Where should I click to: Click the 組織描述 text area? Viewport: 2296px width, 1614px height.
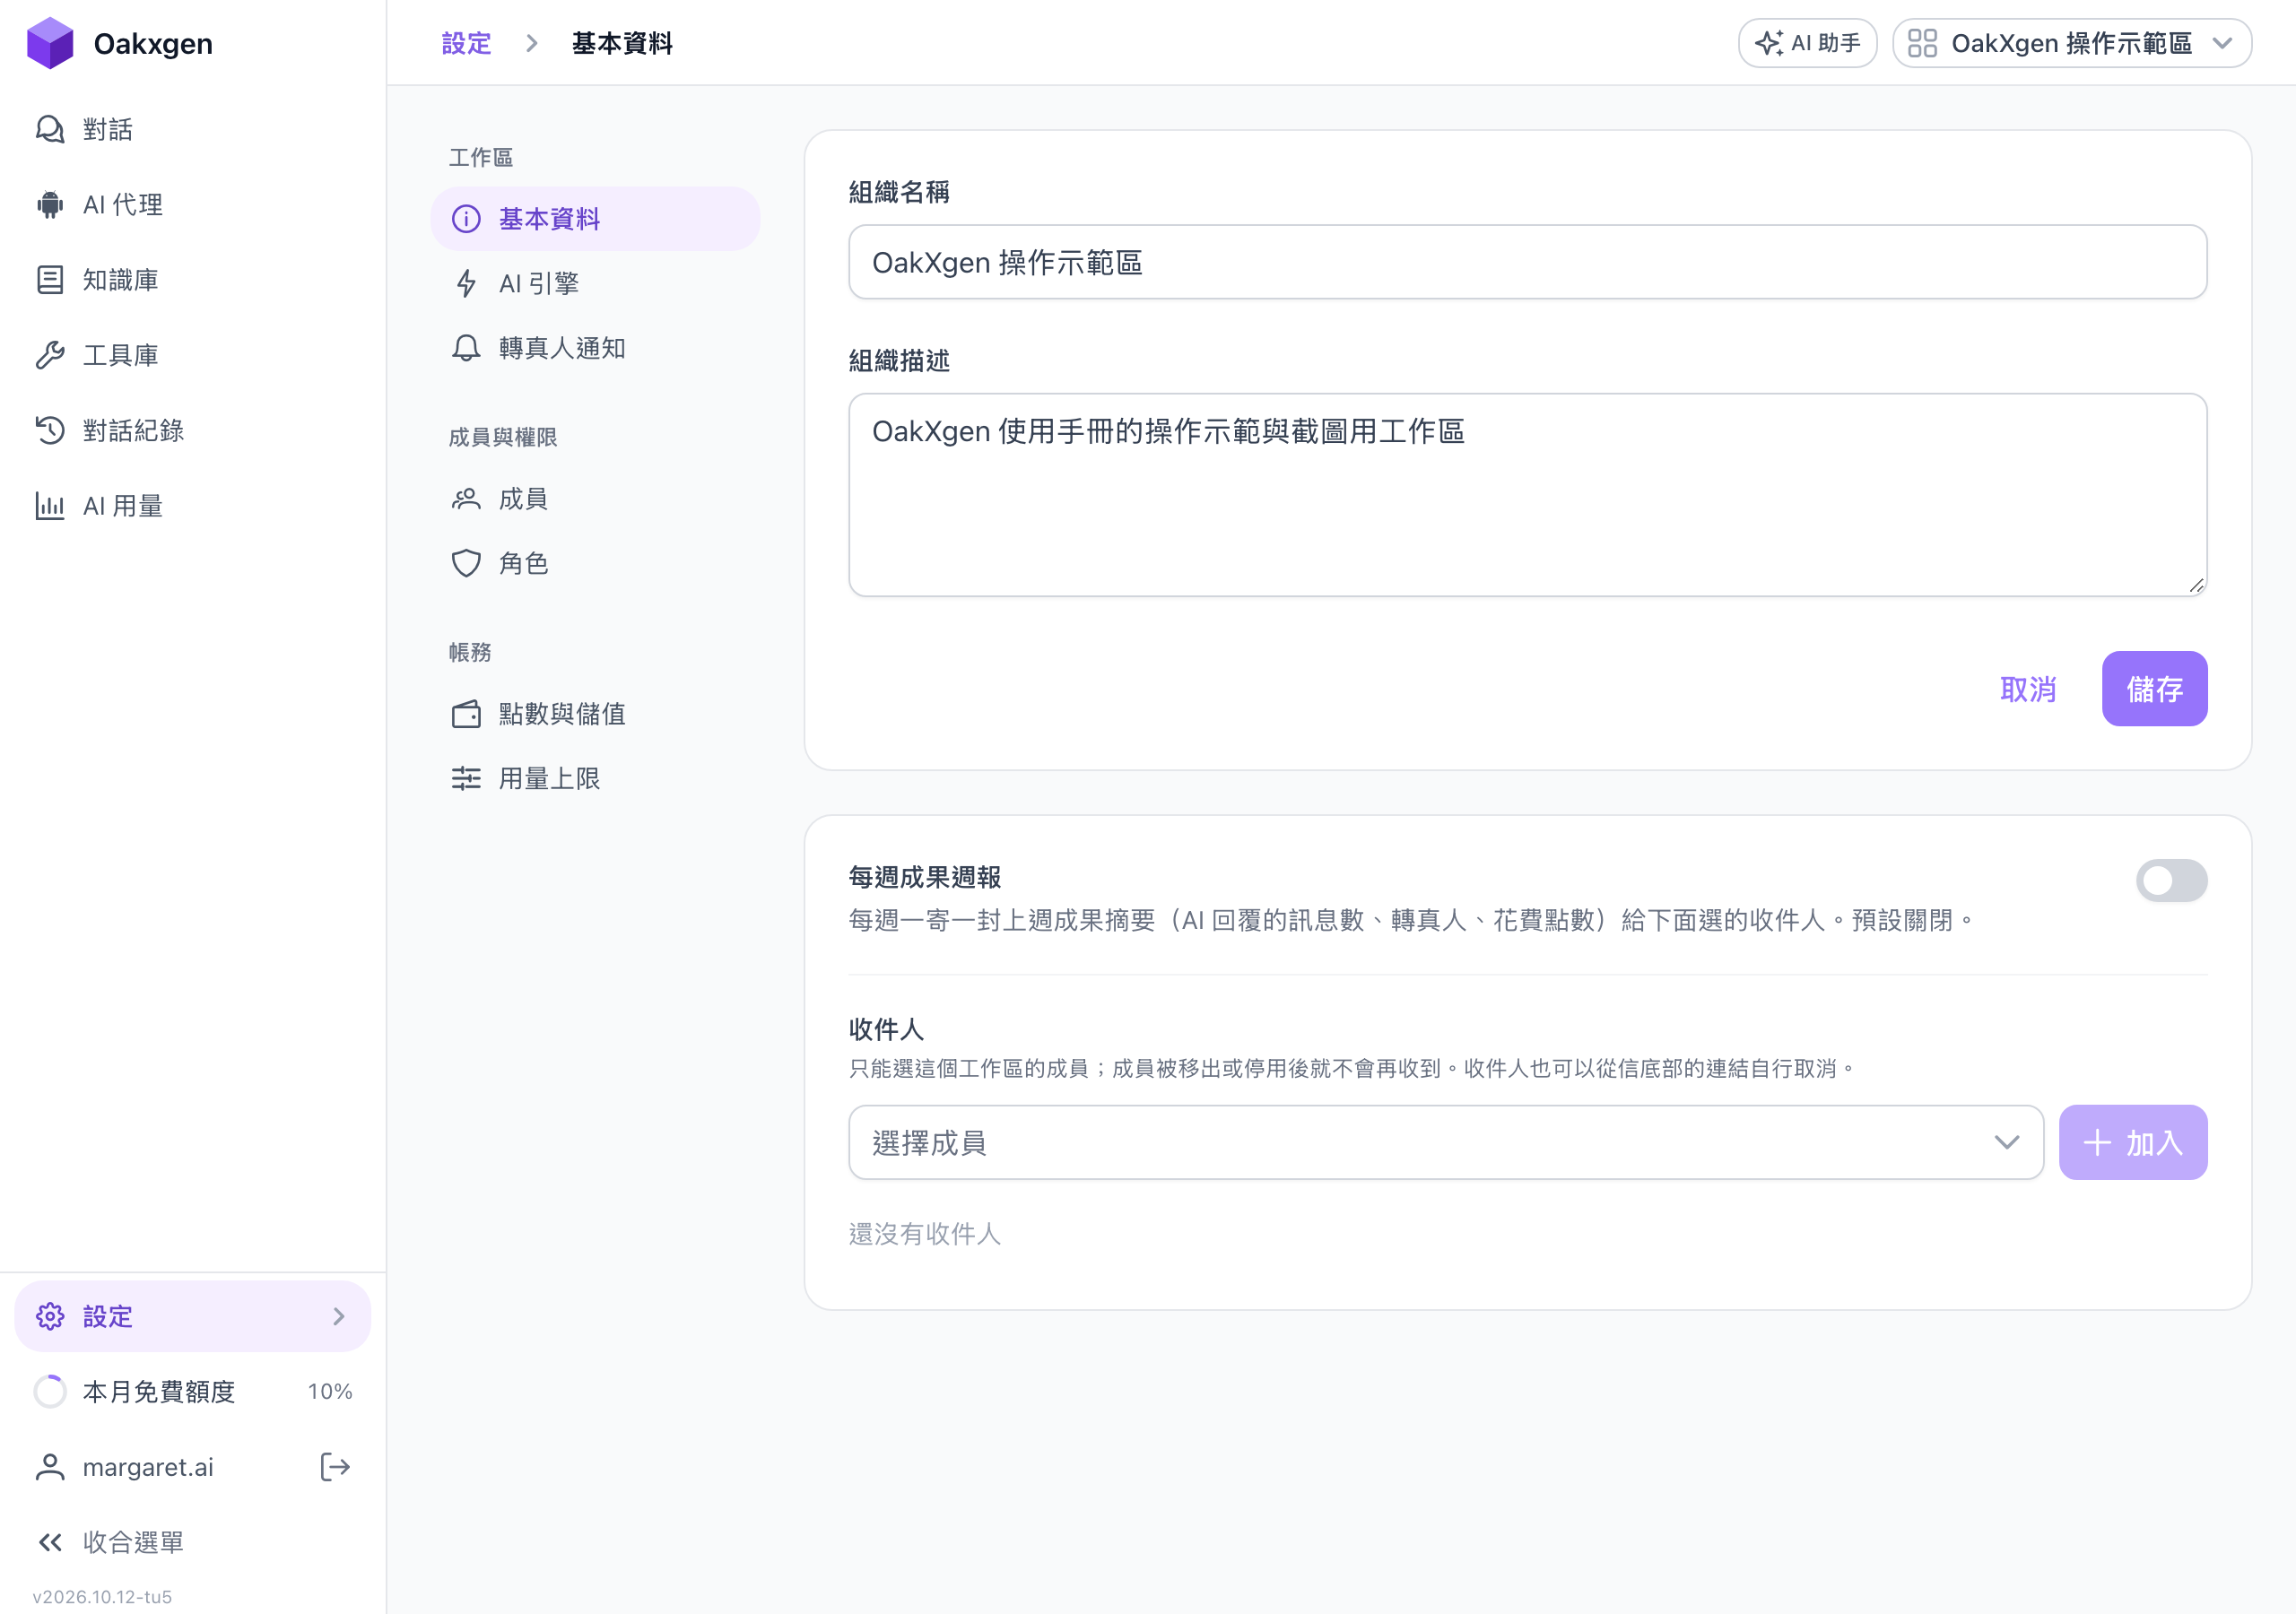(1527, 495)
